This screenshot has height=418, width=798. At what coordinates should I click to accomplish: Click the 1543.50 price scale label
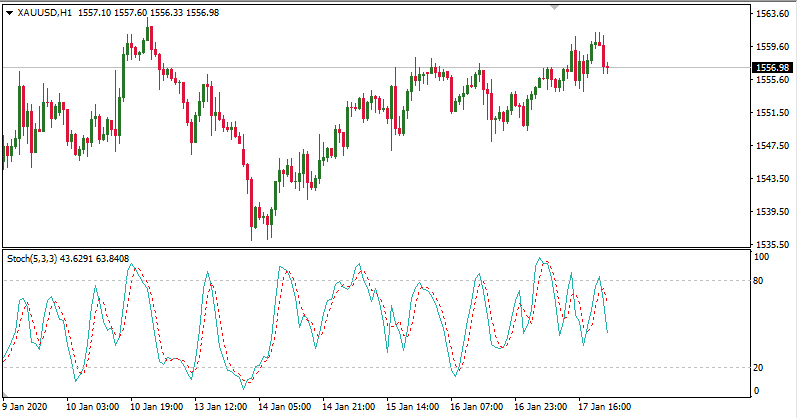tap(772, 179)
